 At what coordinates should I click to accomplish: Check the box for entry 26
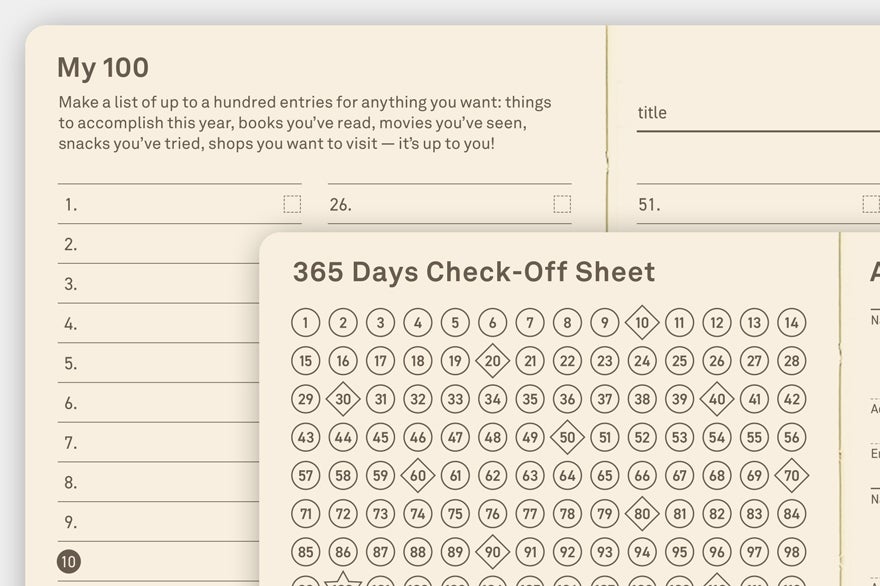[562, 204]
